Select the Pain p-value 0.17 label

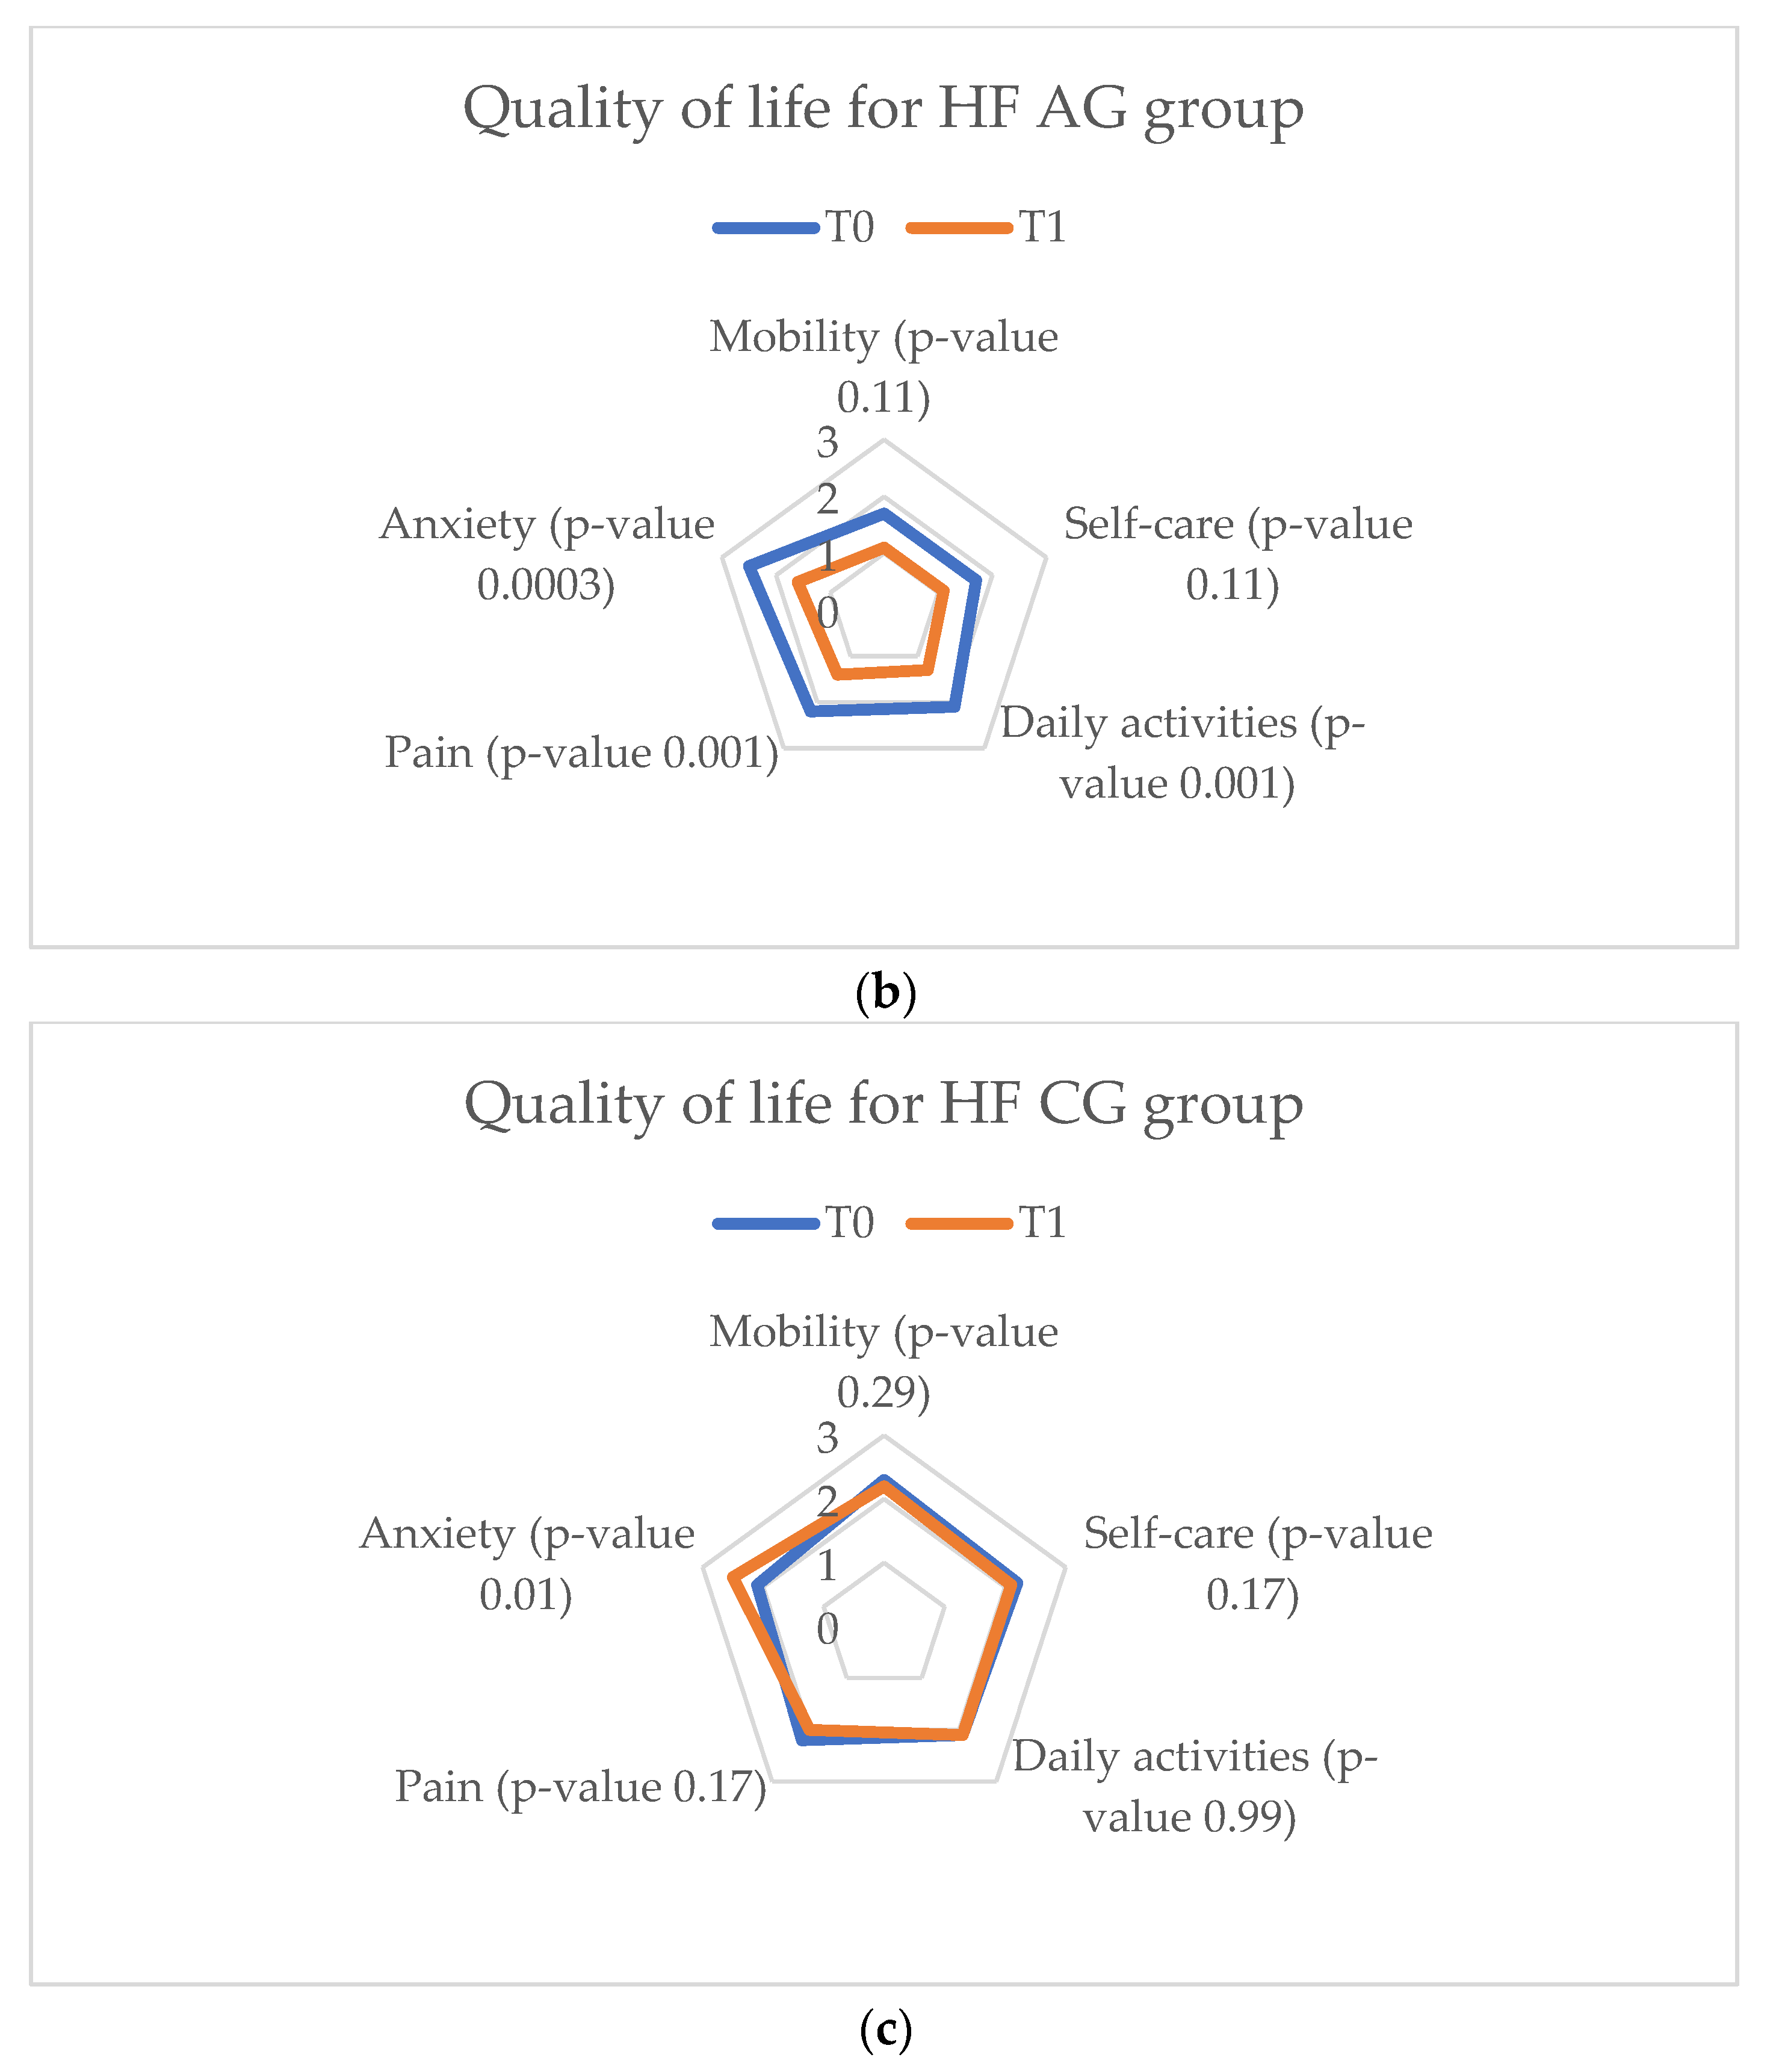click(580, 1787)
